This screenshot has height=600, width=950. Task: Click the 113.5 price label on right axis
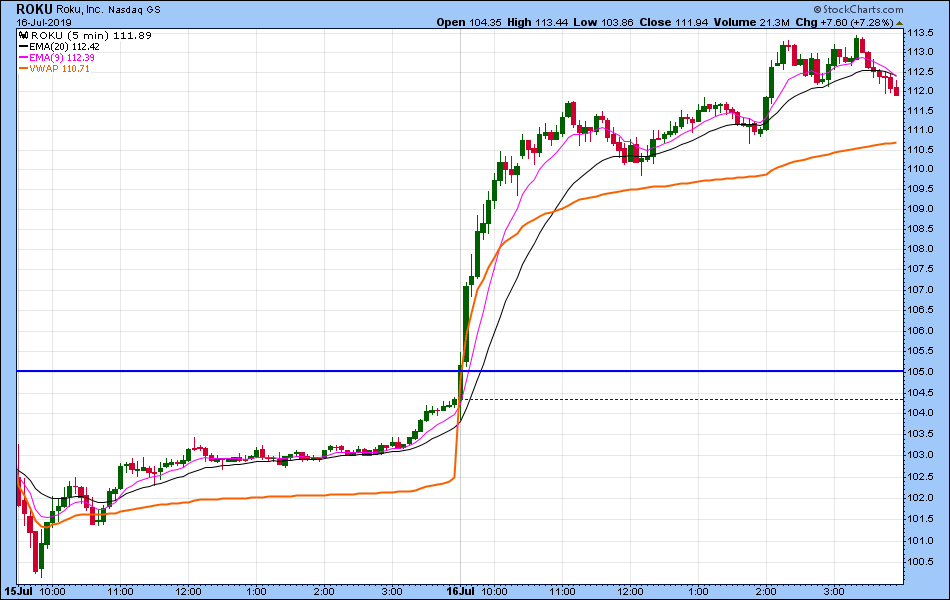922,30
